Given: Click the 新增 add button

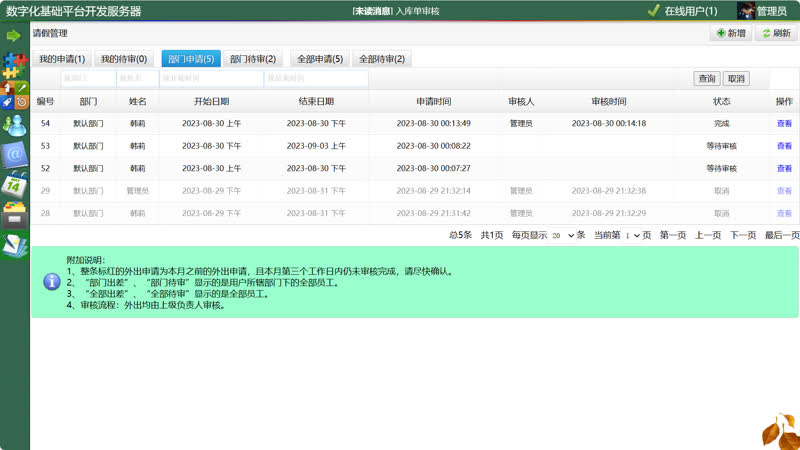Looking at the screenshot, I should click(730, 34).
